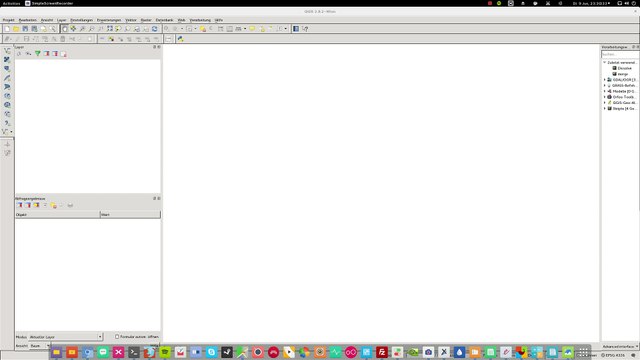Add raster layer from the left sidebar
This screenshot has height=360, width=640.
(x=7, y=60)
